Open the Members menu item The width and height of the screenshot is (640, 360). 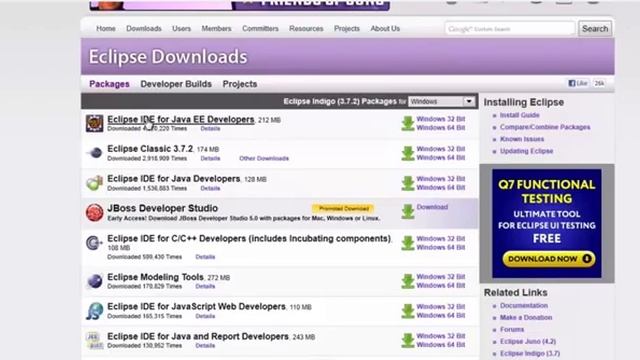pos(216,29)
